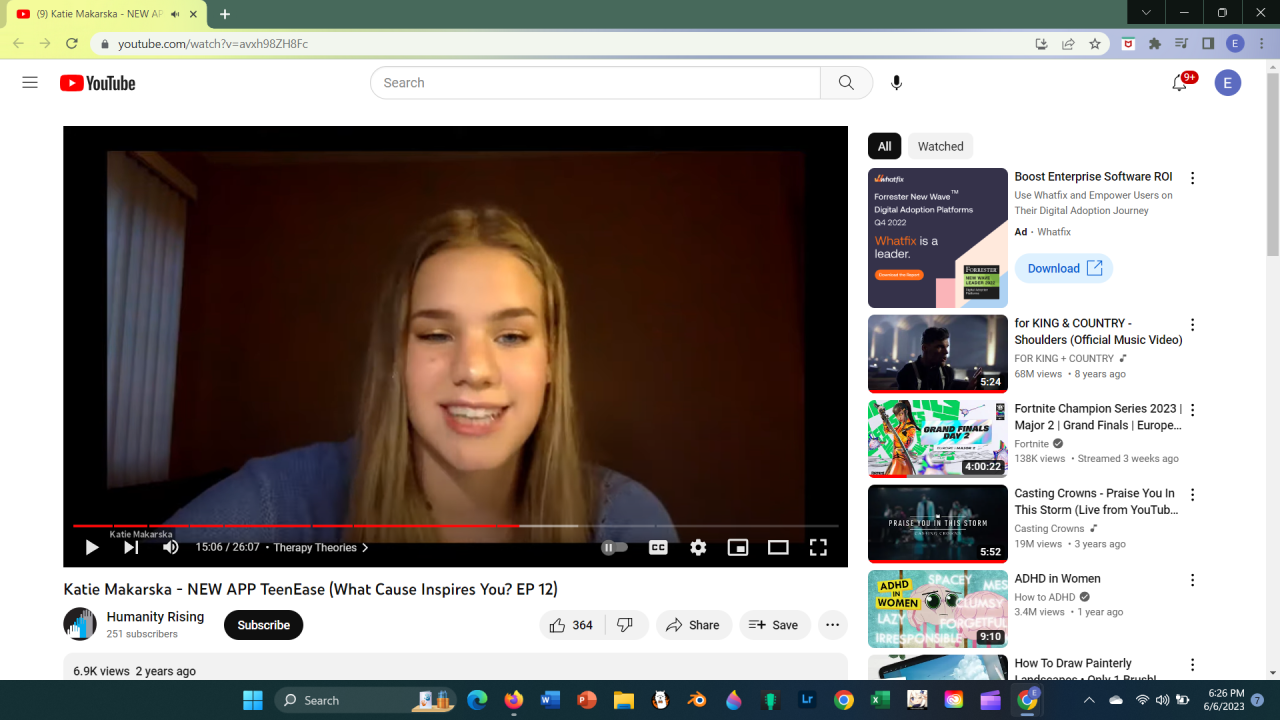Start voice search with the microphone

896,83
